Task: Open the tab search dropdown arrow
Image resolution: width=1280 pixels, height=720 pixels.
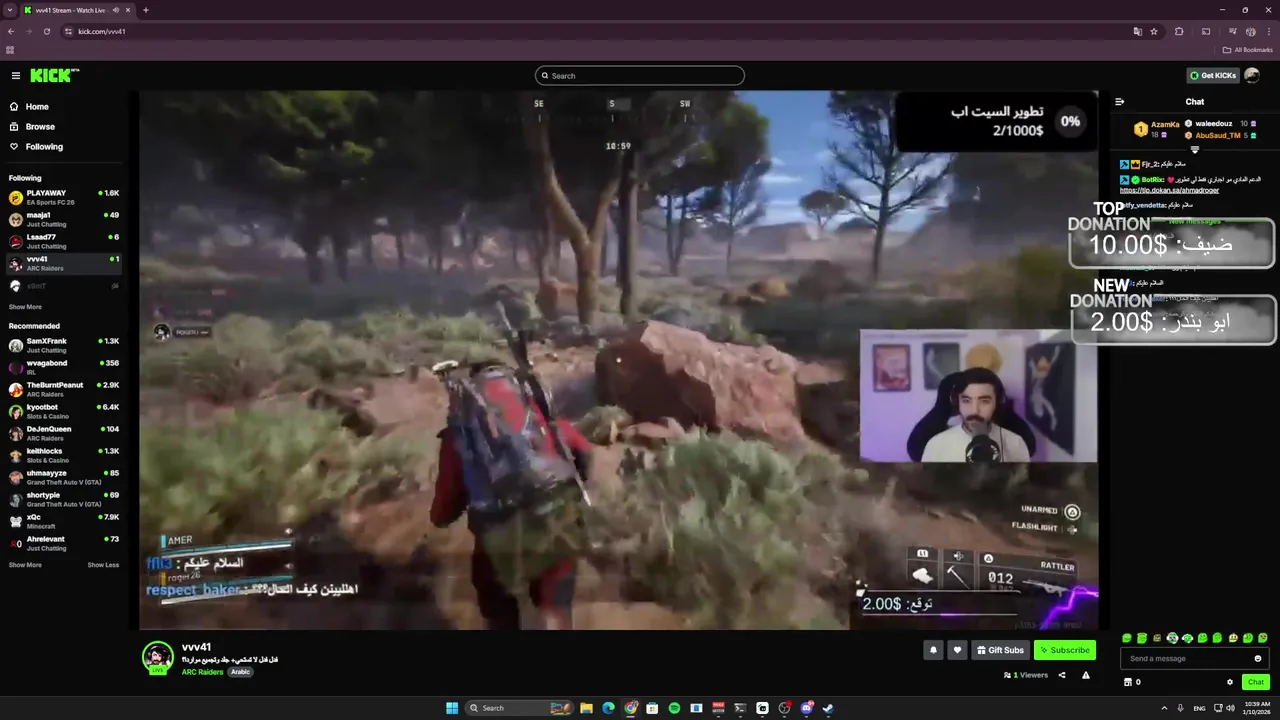Action: tap(9, 10)
